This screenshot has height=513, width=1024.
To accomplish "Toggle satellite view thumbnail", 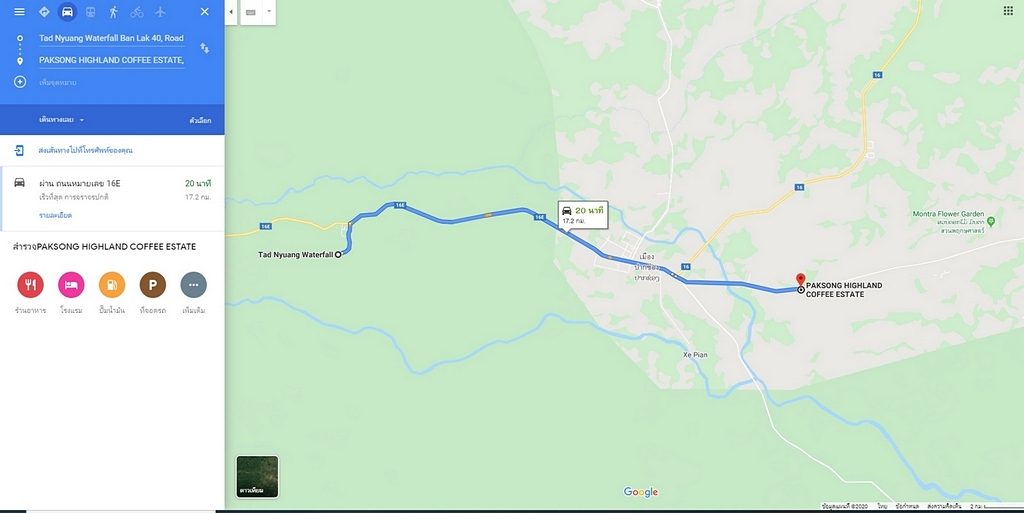I will click(257, 477).
